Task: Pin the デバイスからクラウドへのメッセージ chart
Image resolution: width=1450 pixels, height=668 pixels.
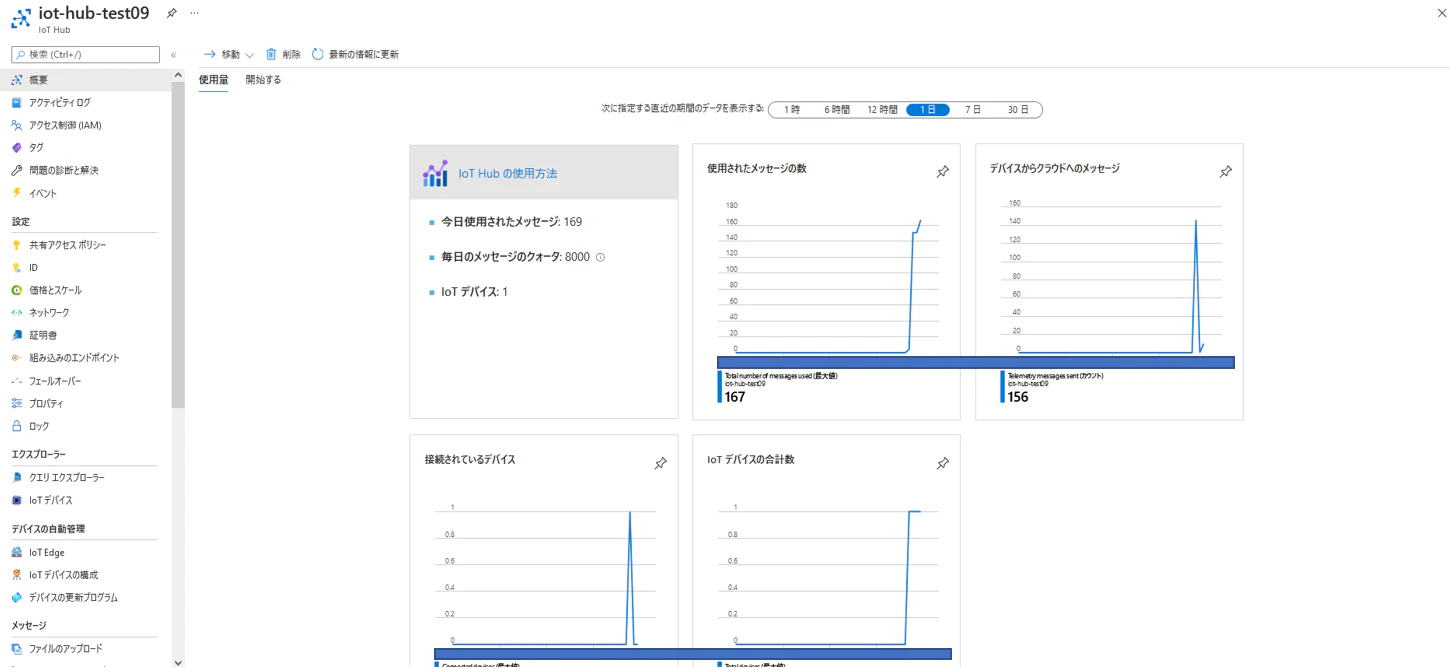Action: click(x=1225, y=172)
